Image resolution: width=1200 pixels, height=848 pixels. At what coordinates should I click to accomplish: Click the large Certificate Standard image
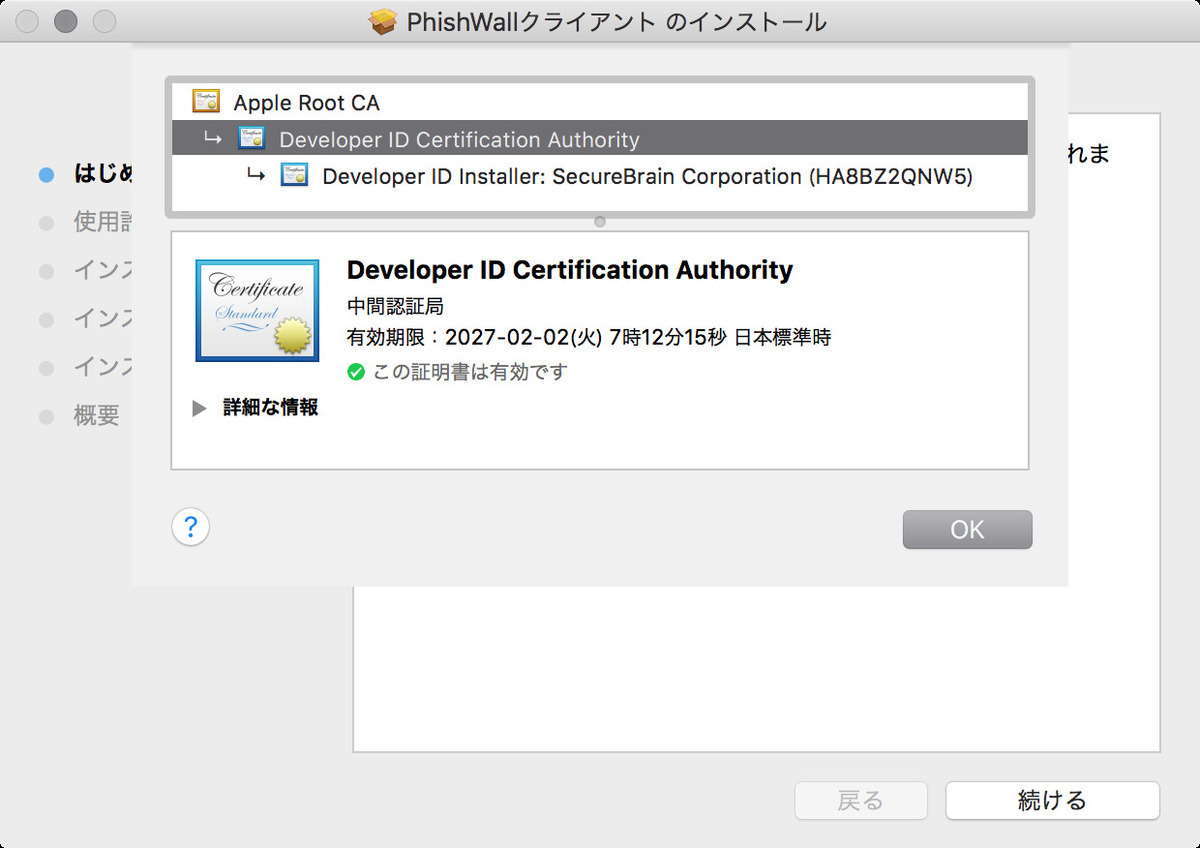(257, 310)
